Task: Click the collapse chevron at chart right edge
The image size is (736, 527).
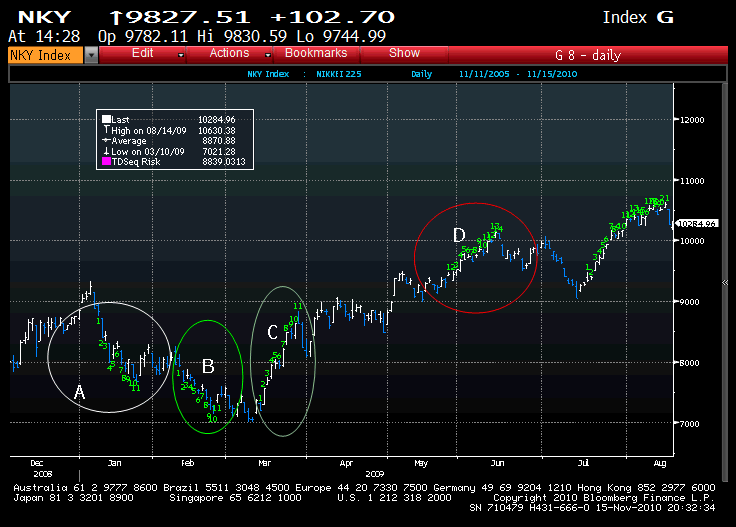Action: click(x=725, y=283)
